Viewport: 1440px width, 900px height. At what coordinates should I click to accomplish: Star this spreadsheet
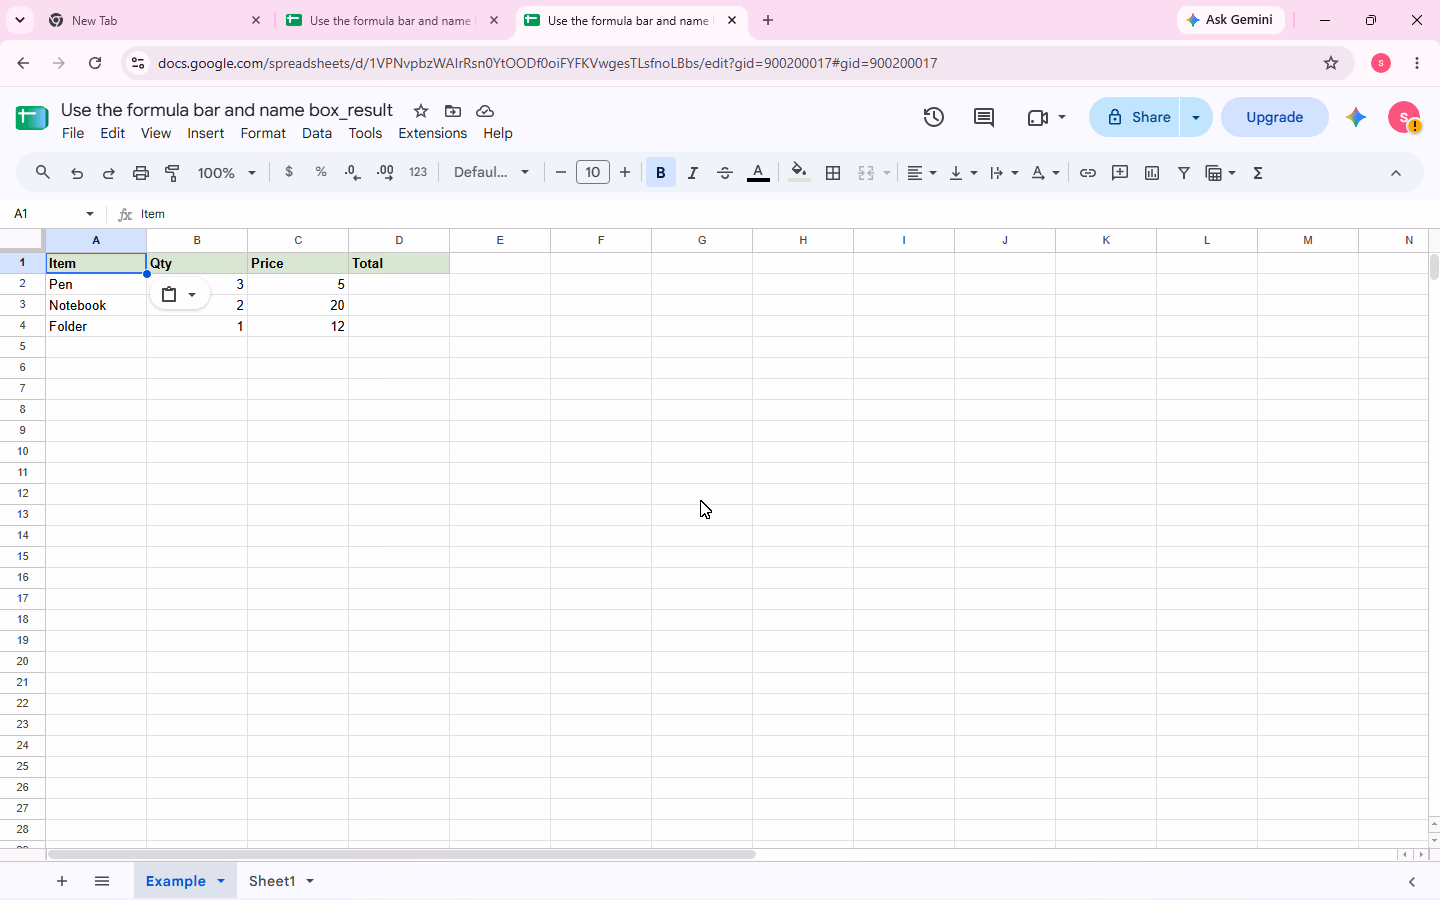(x=421, y=111)
